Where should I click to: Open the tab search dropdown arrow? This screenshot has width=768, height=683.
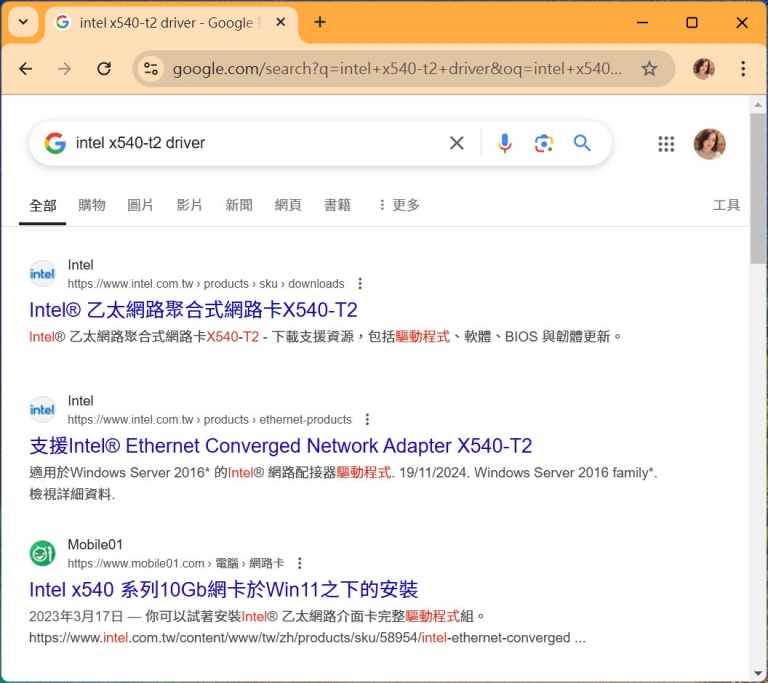[x=23, y=22]
